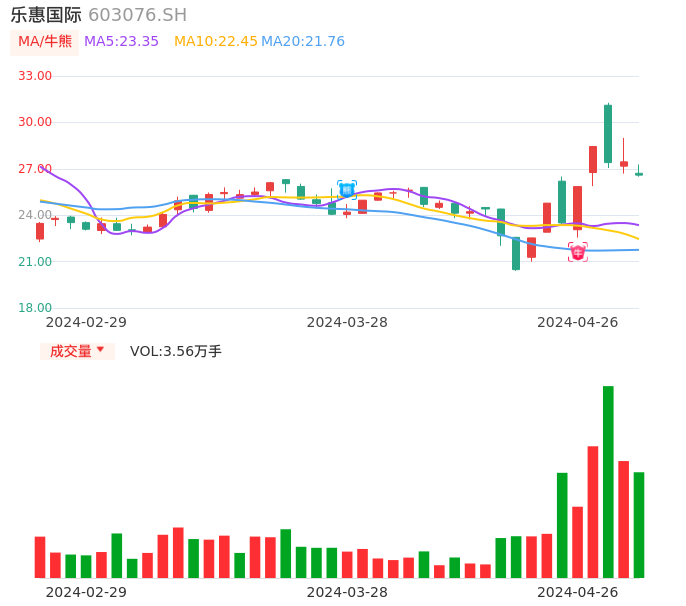Click 2024-04-26 date on price chart
The height and width of the screenshot is (606, 686).
(x=578, y=322)
